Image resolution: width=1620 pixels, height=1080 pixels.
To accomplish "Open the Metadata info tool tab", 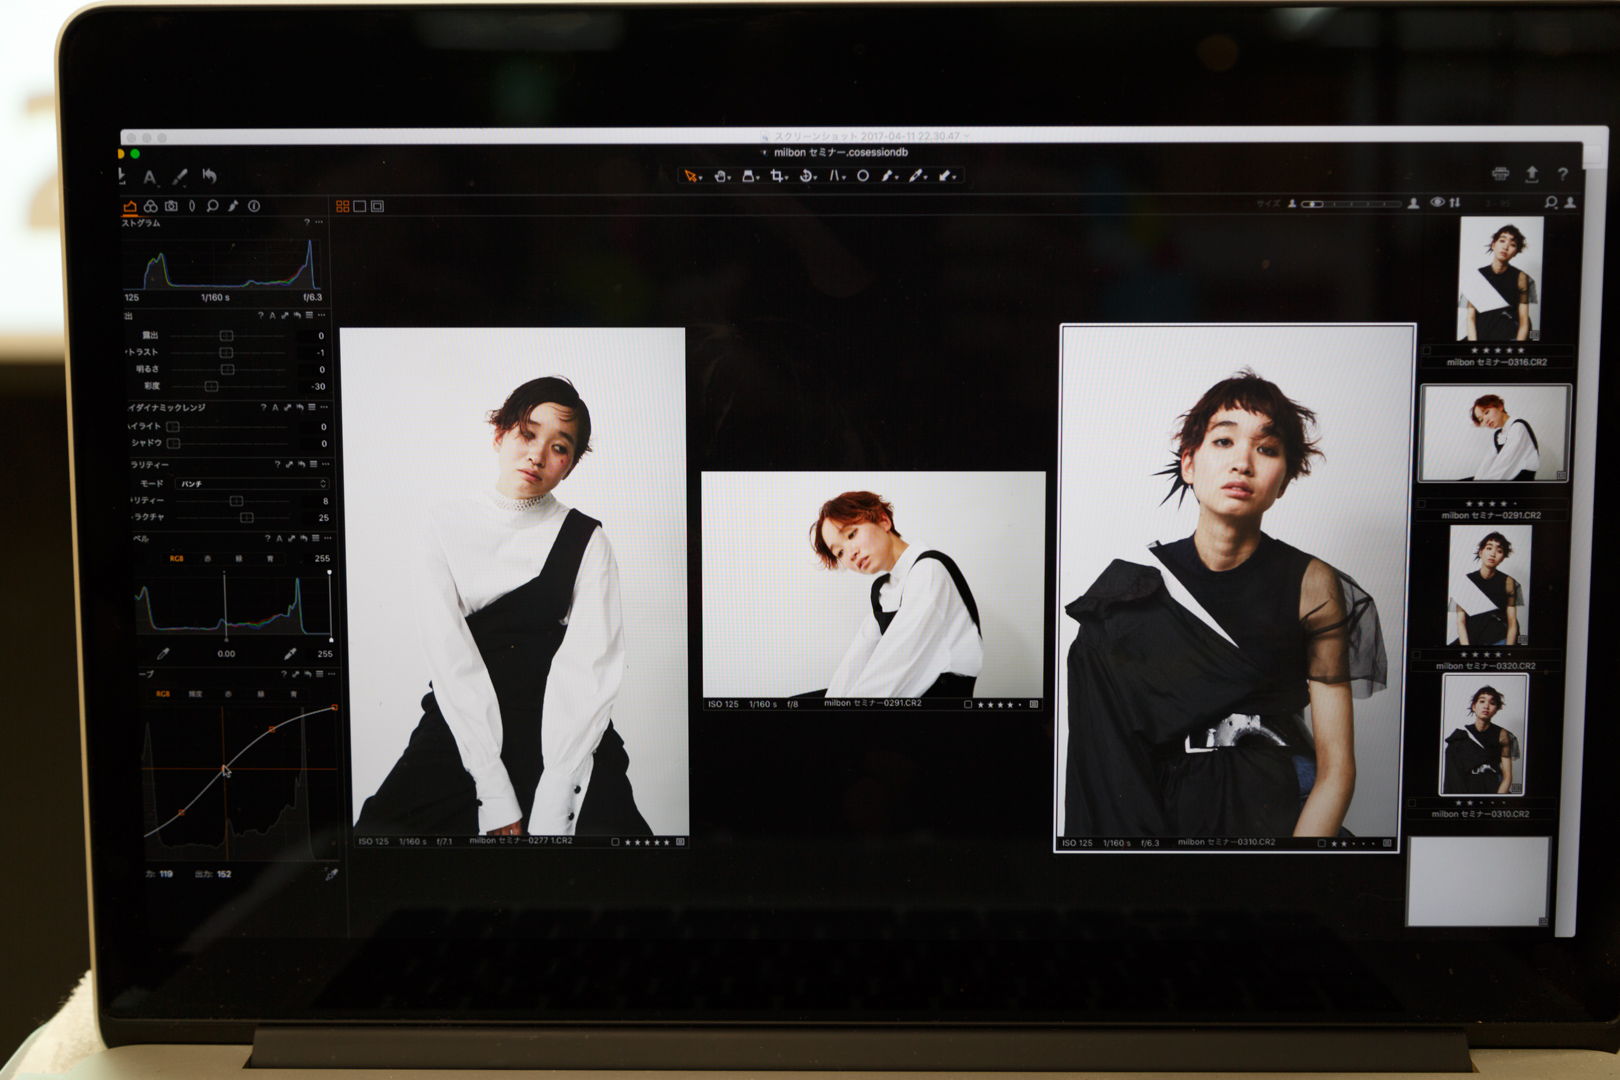I will pos(254,206).
